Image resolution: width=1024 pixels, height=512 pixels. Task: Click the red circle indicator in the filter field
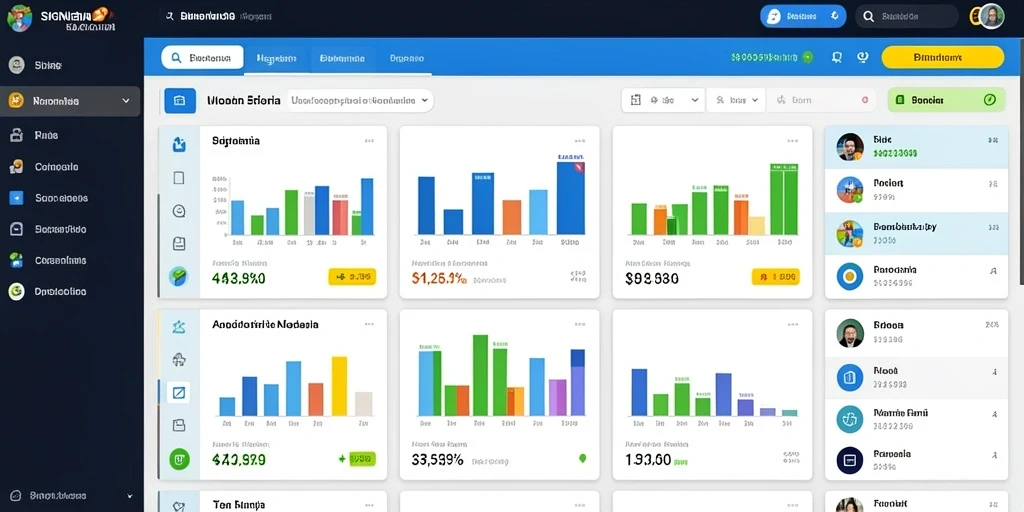(865, 101)
